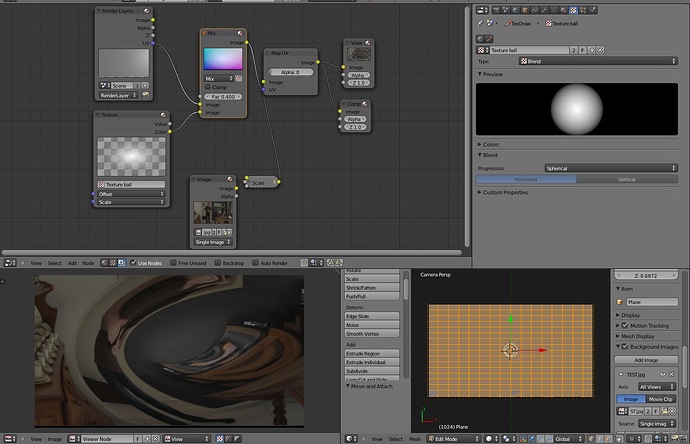690x444 pixels.
Task: Click the Texture ball name field in properties
Action: tap(529, 50)
